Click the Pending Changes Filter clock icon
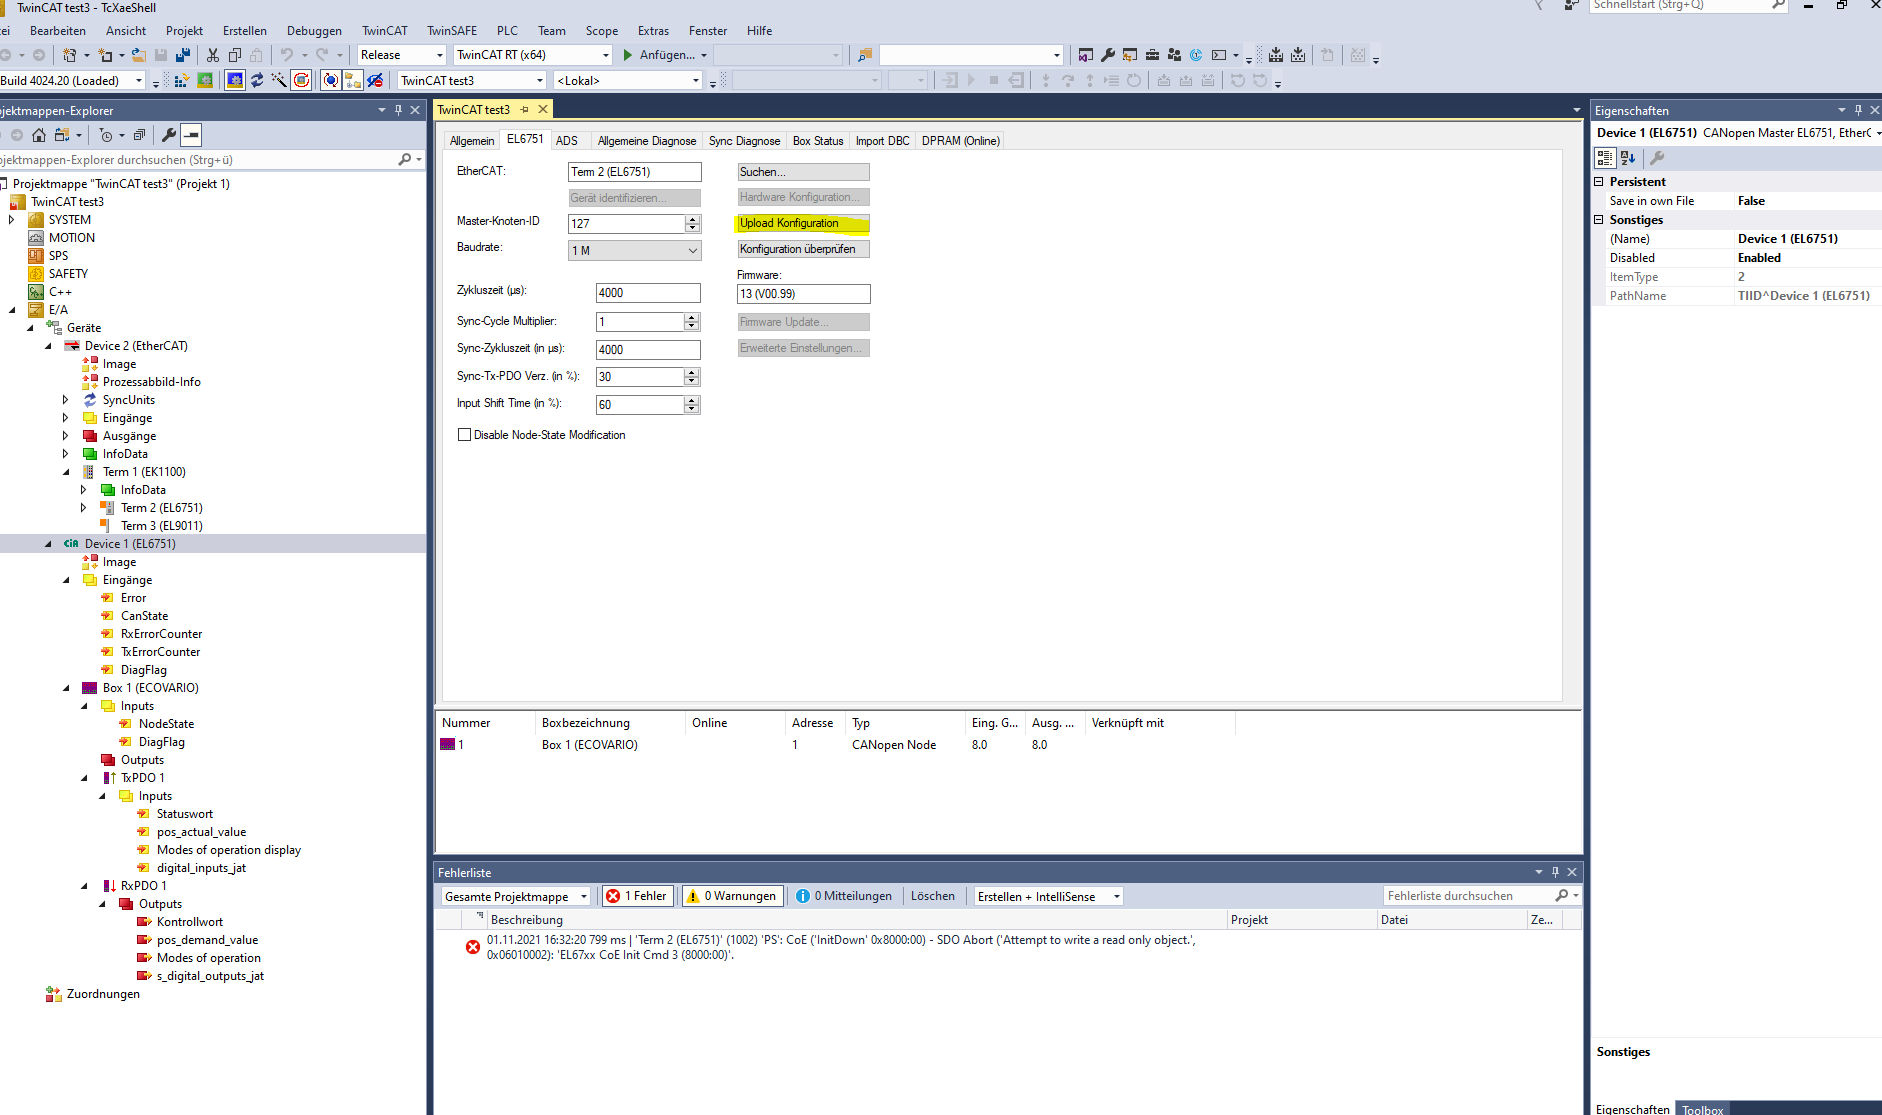1882x1115 pixels. (x=106, y=135)
